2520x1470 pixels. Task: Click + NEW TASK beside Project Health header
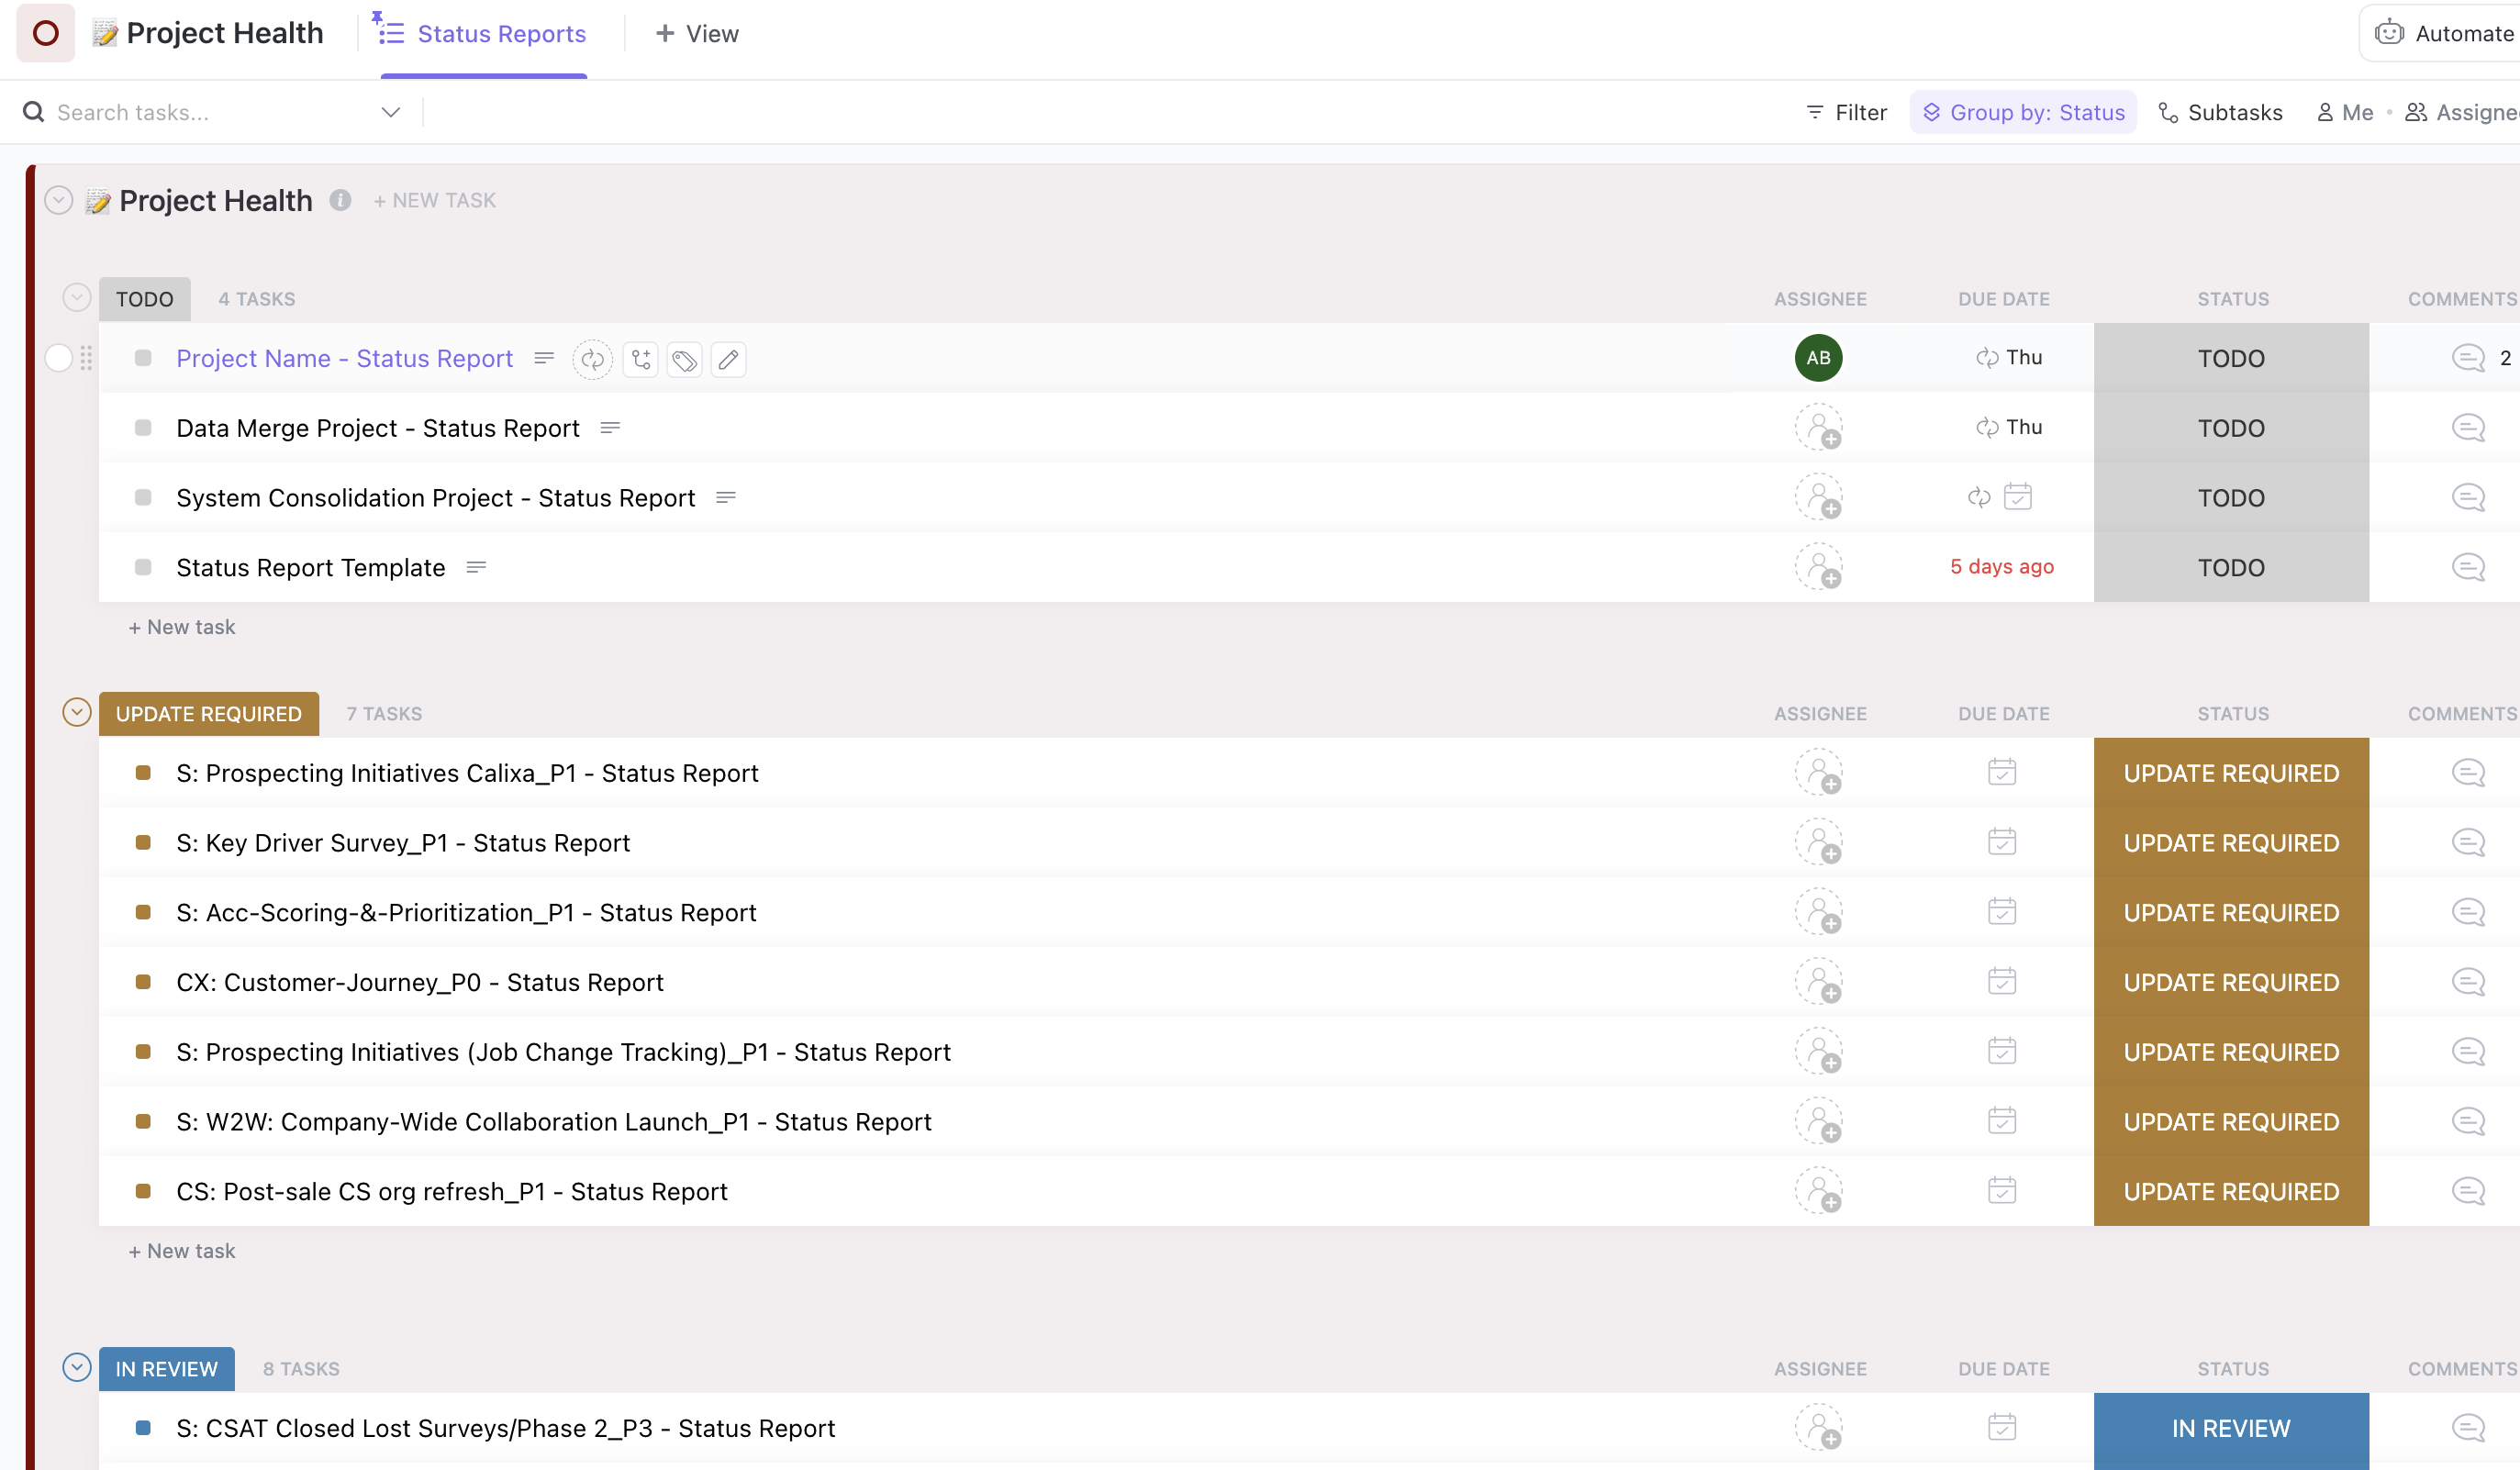(435, 200)
